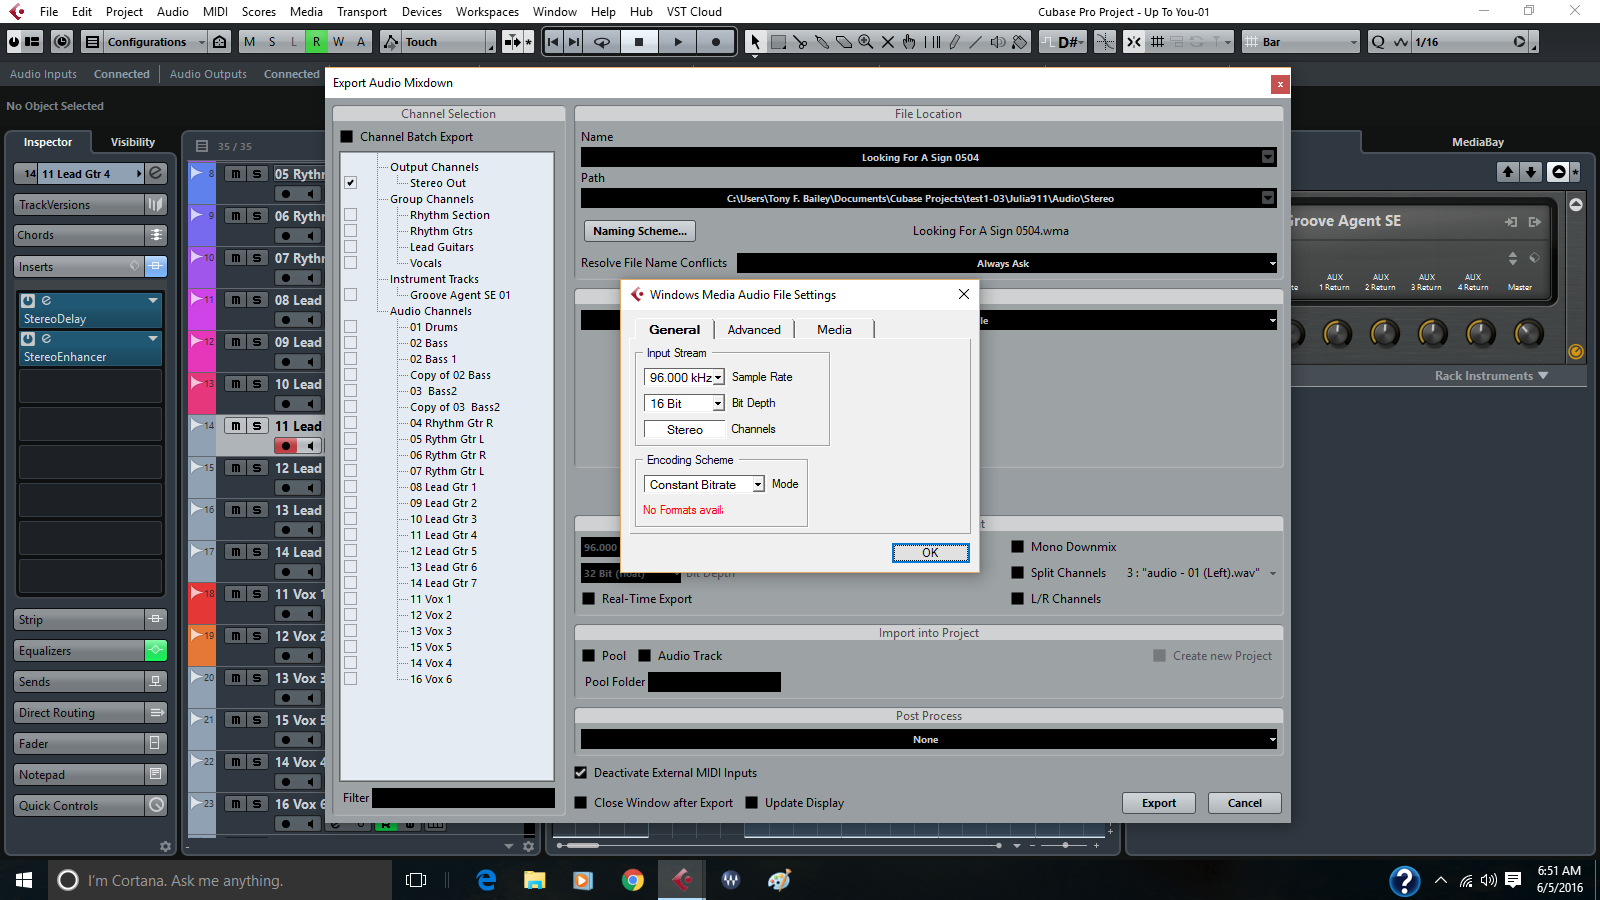Click the Record transport button
Viewport: 1600px width, 900px height.
tap(716, 42)
